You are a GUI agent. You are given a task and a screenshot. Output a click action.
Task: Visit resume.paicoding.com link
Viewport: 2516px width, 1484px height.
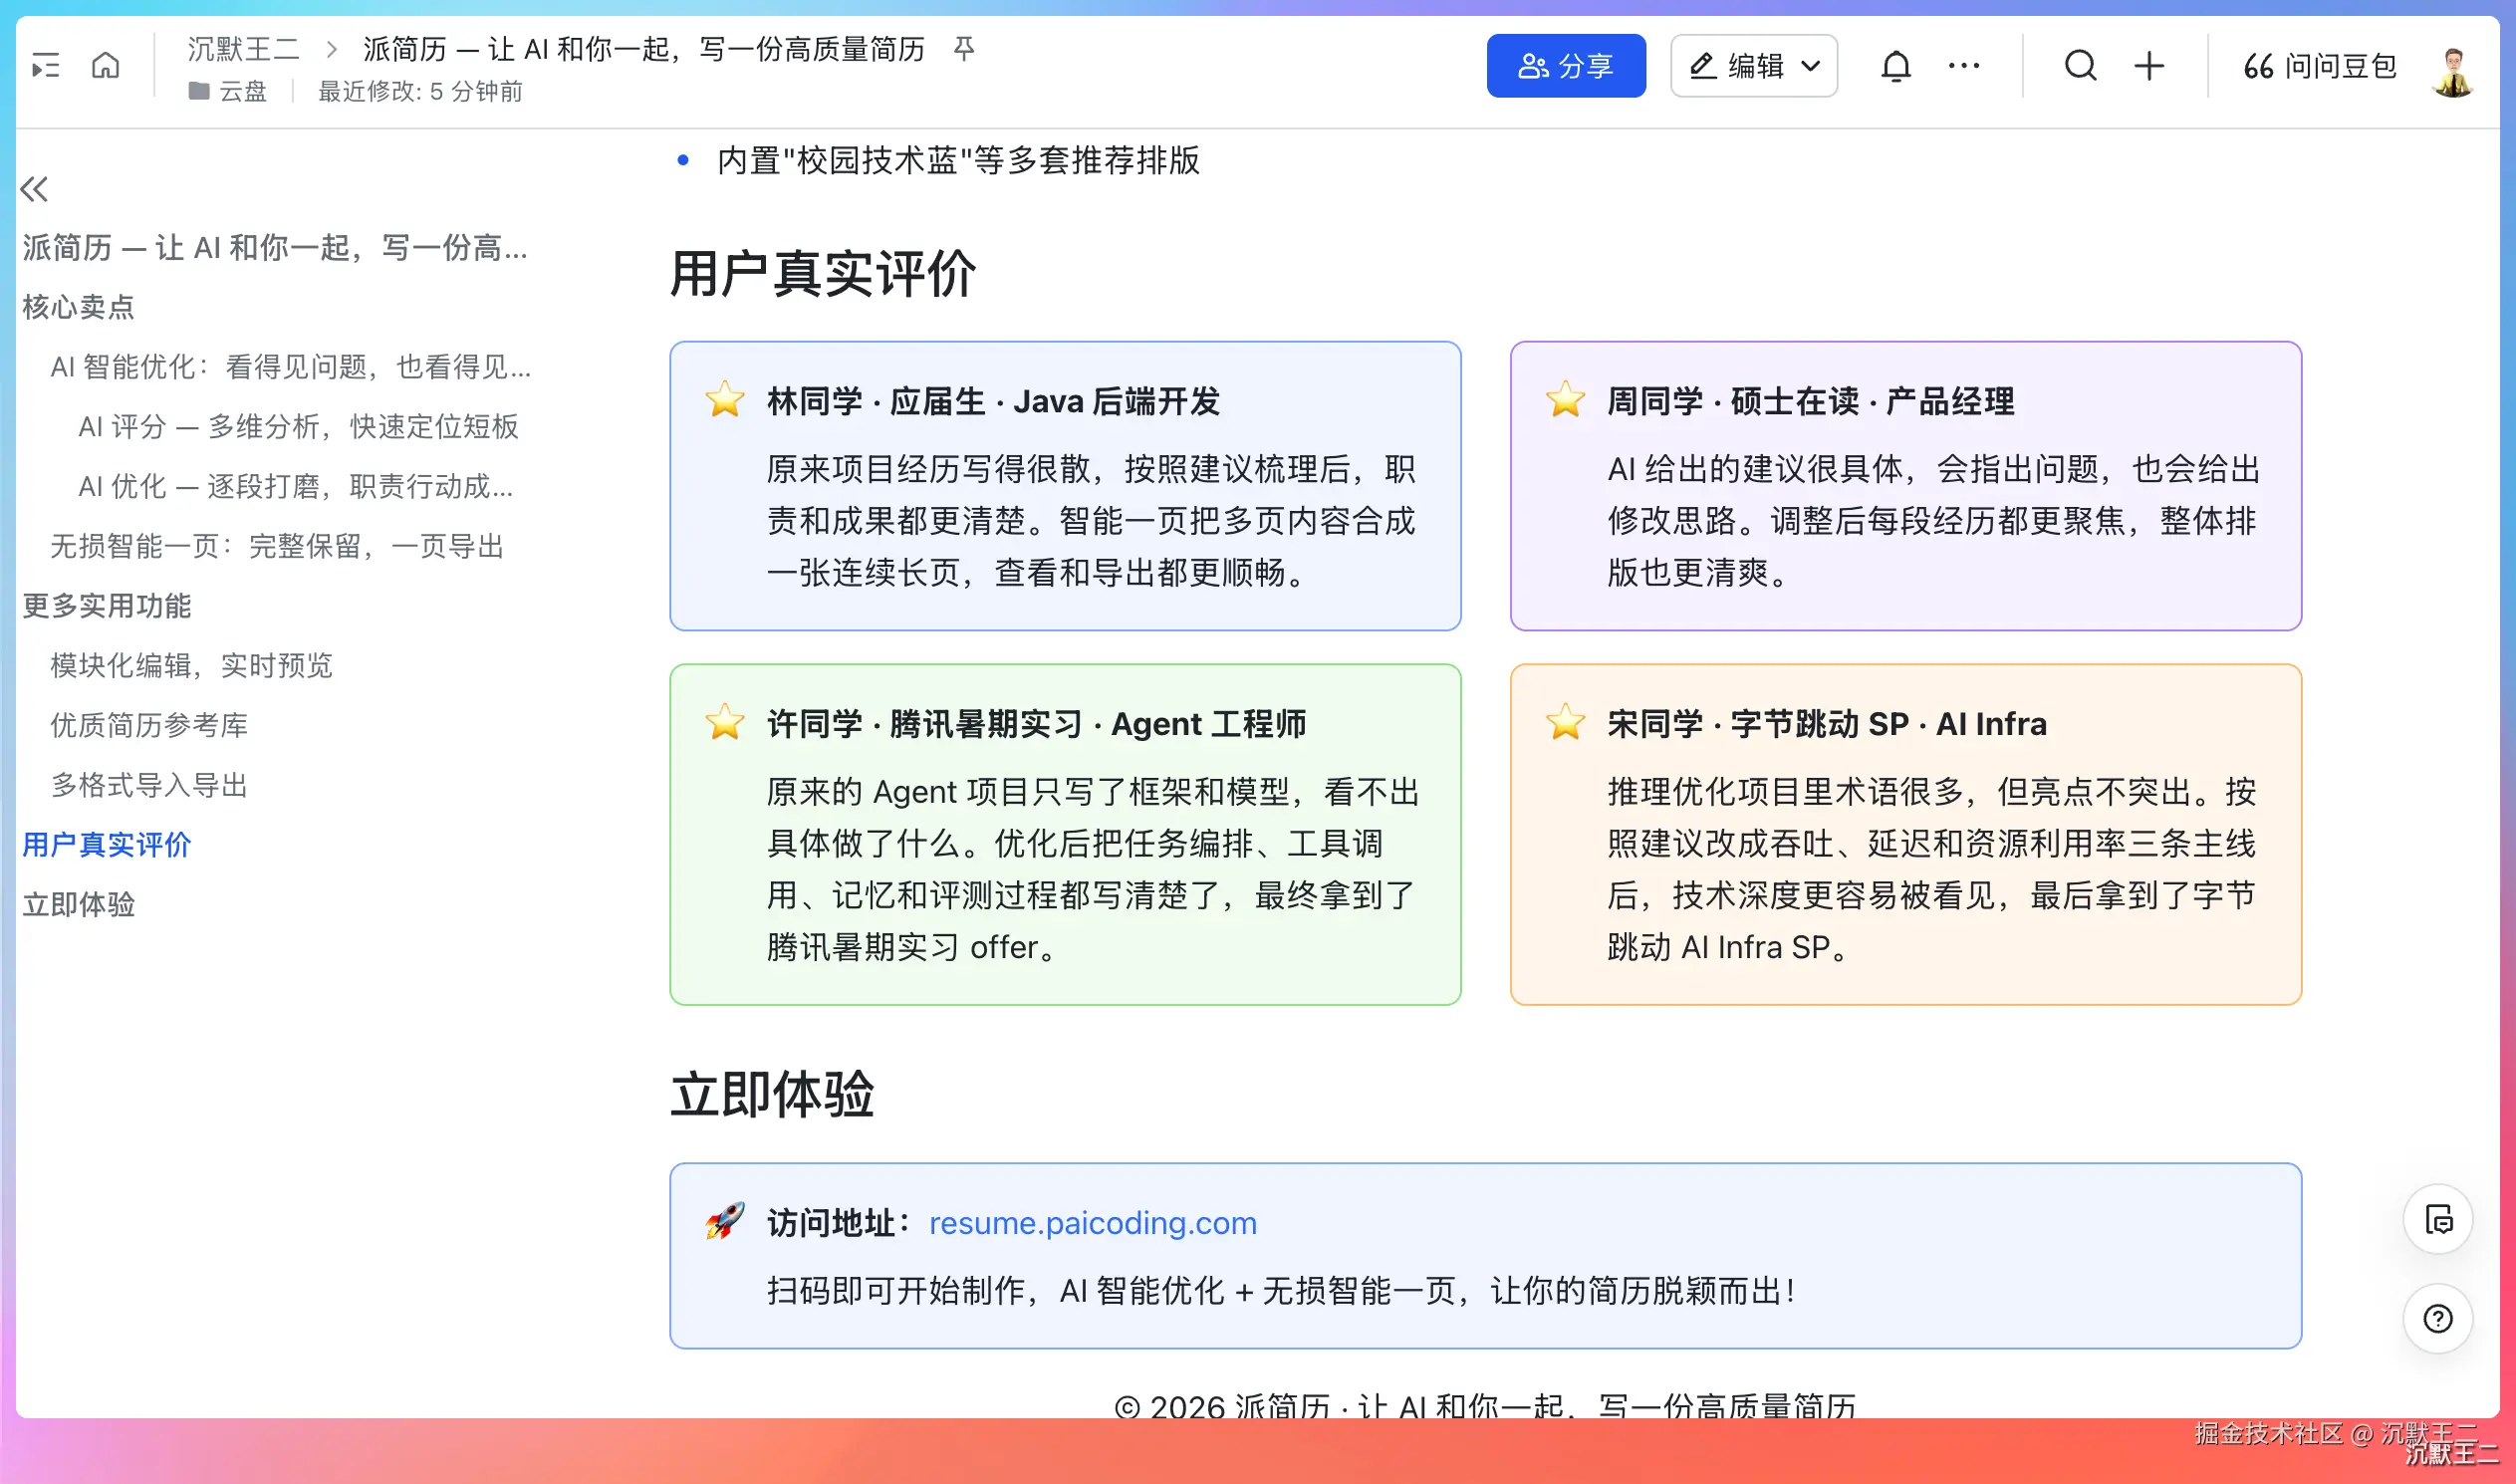click(1093, 1223)
